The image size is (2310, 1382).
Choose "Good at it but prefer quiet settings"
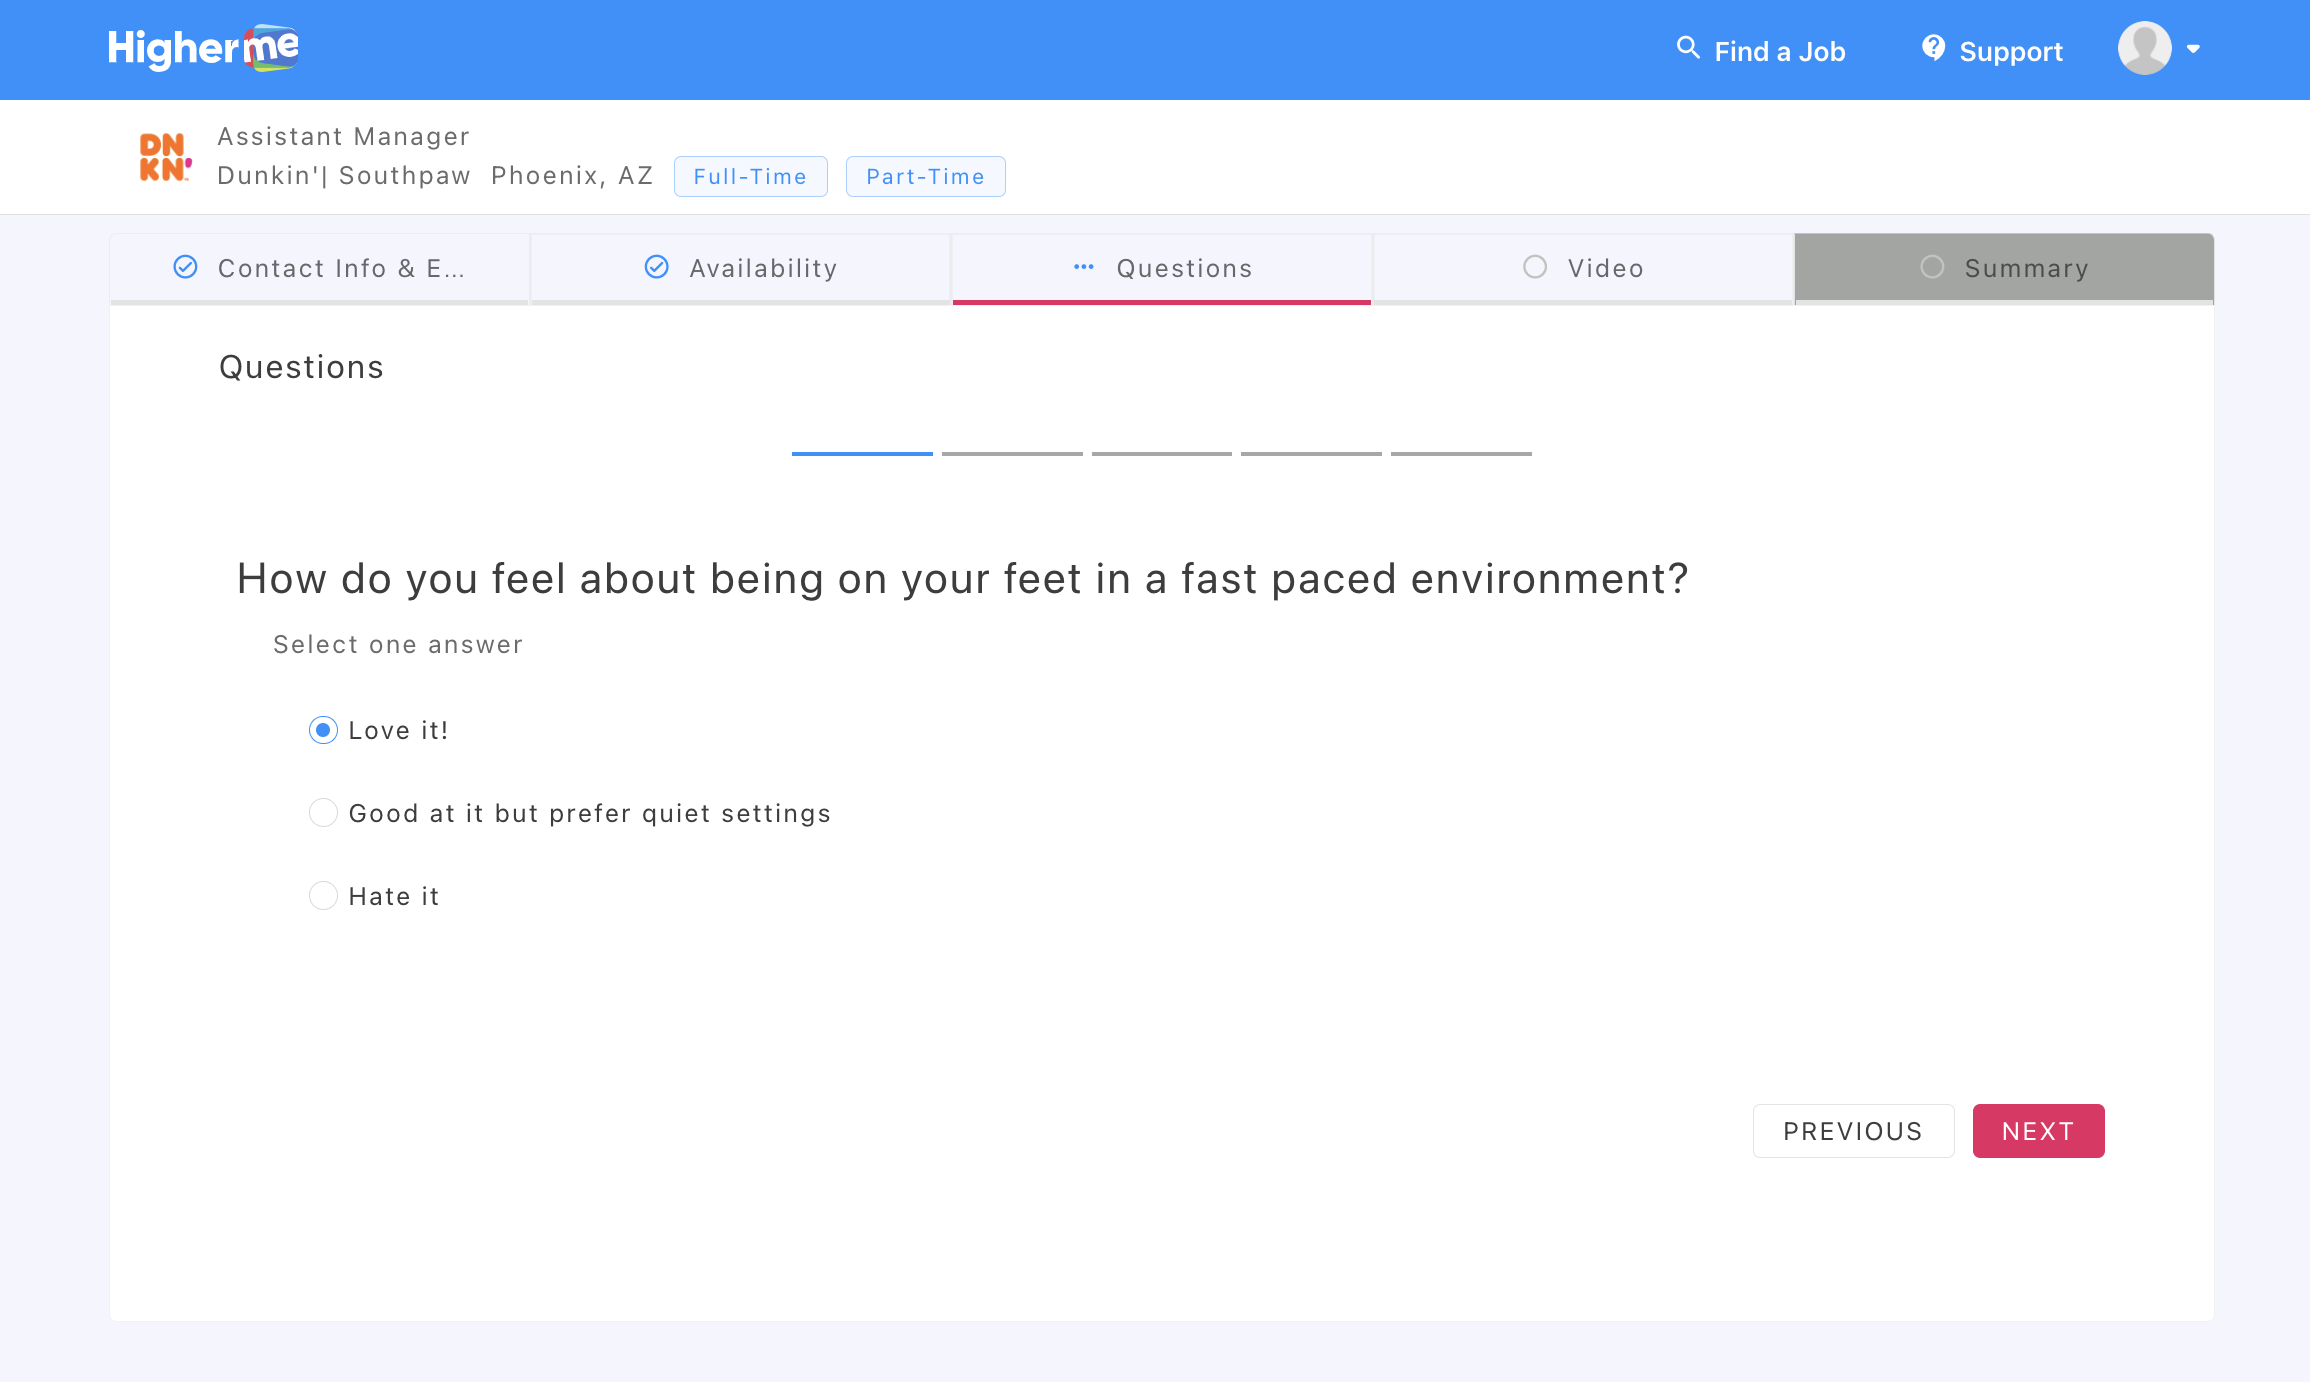pos(323,813)
